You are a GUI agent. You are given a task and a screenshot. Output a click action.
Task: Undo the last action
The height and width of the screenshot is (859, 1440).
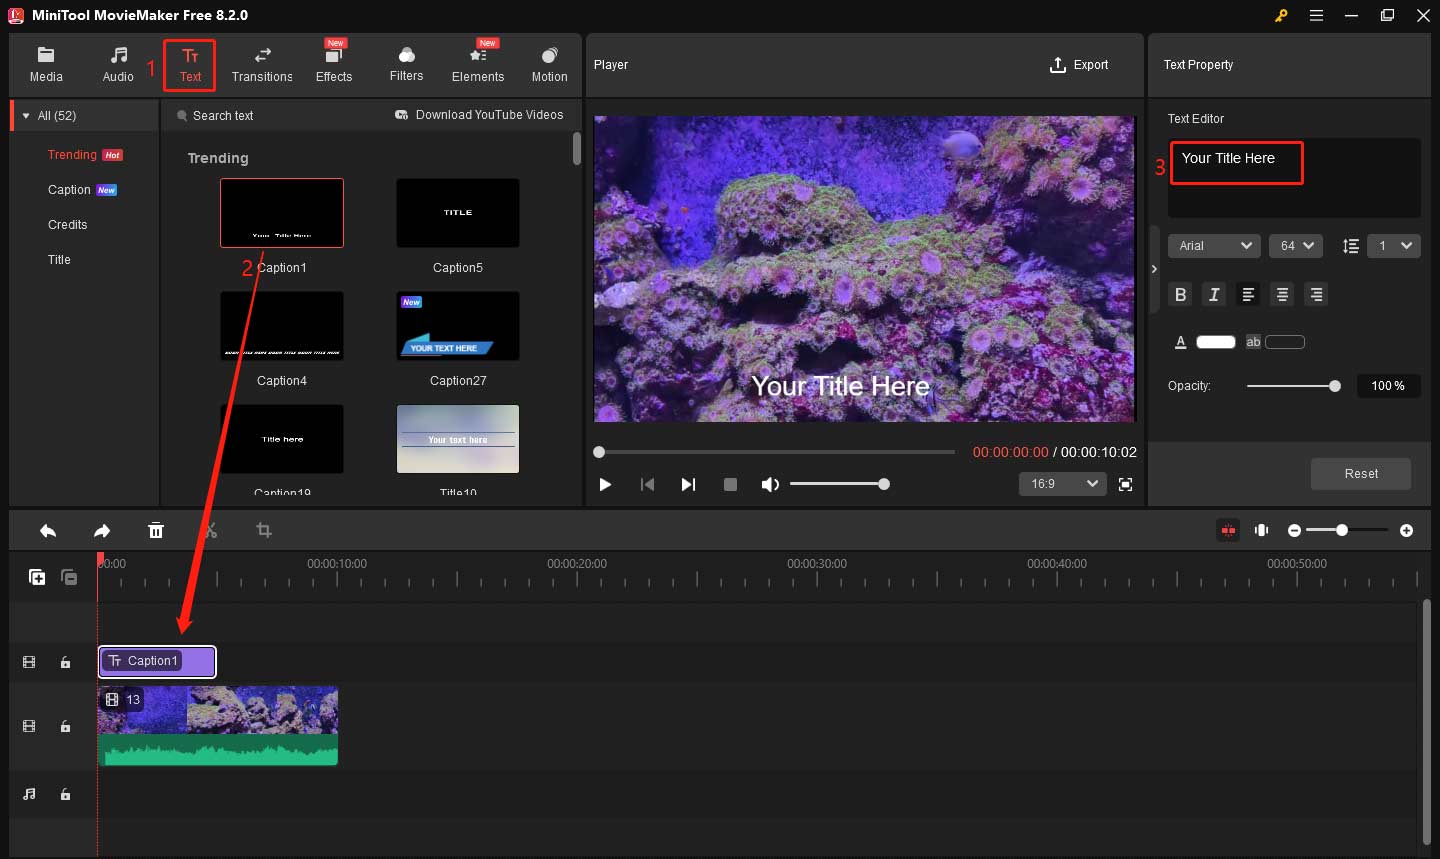48,531
